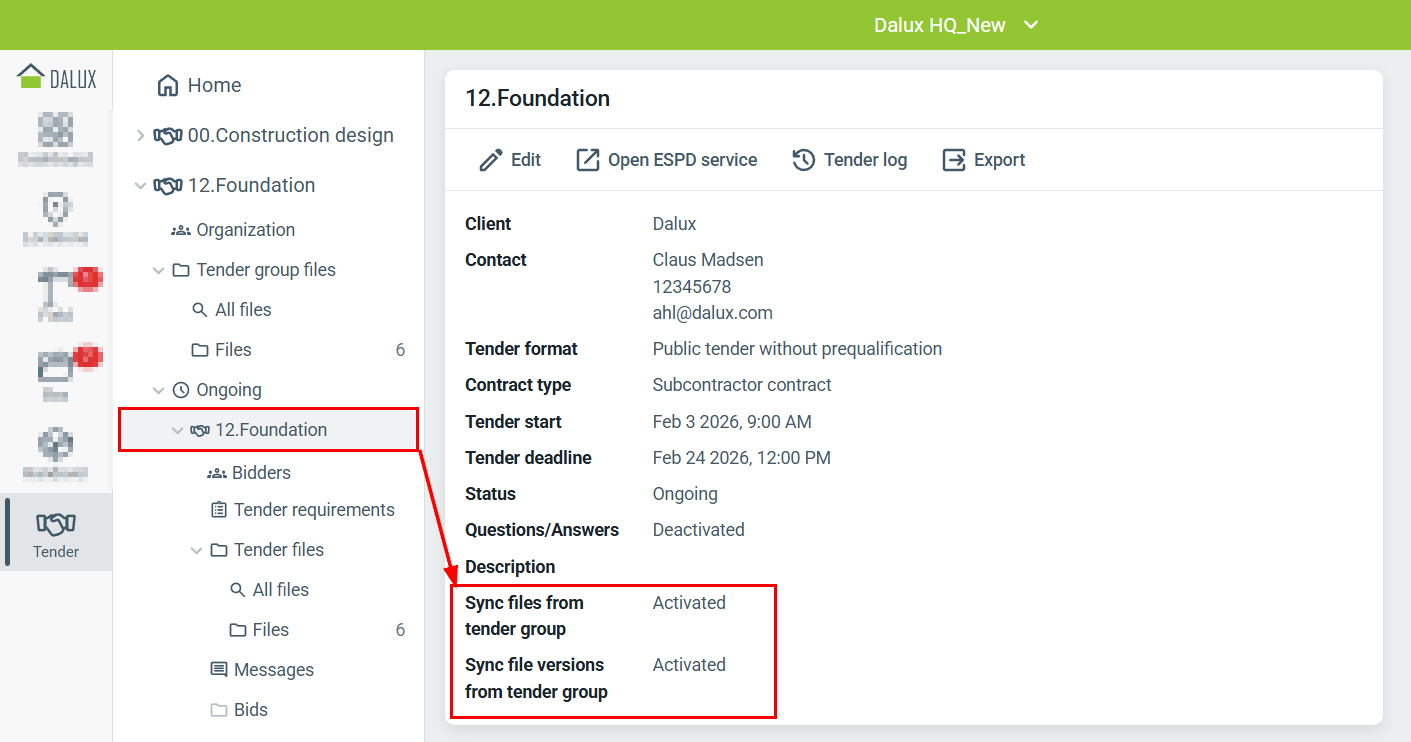The image size is (1411, 742).
Task: Collapse the Ongoing section
Action: [159, 390]
